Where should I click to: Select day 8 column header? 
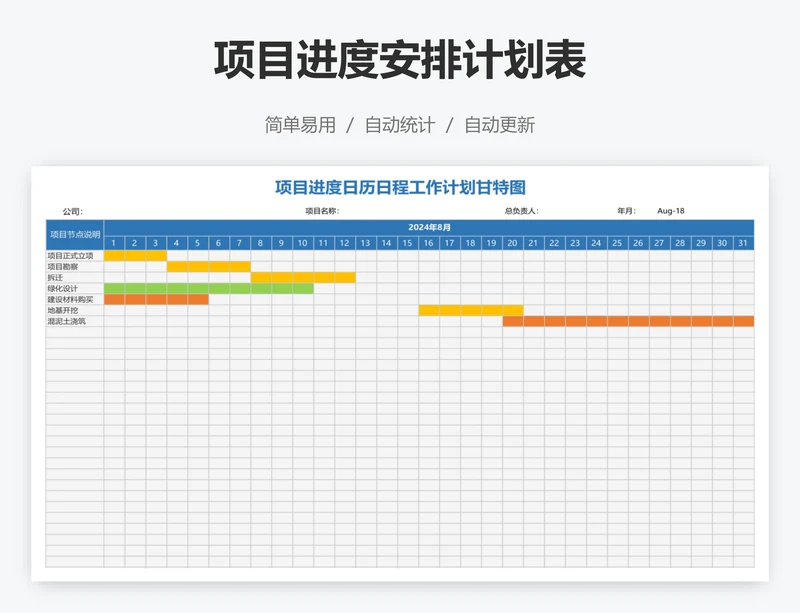(261, 243)
